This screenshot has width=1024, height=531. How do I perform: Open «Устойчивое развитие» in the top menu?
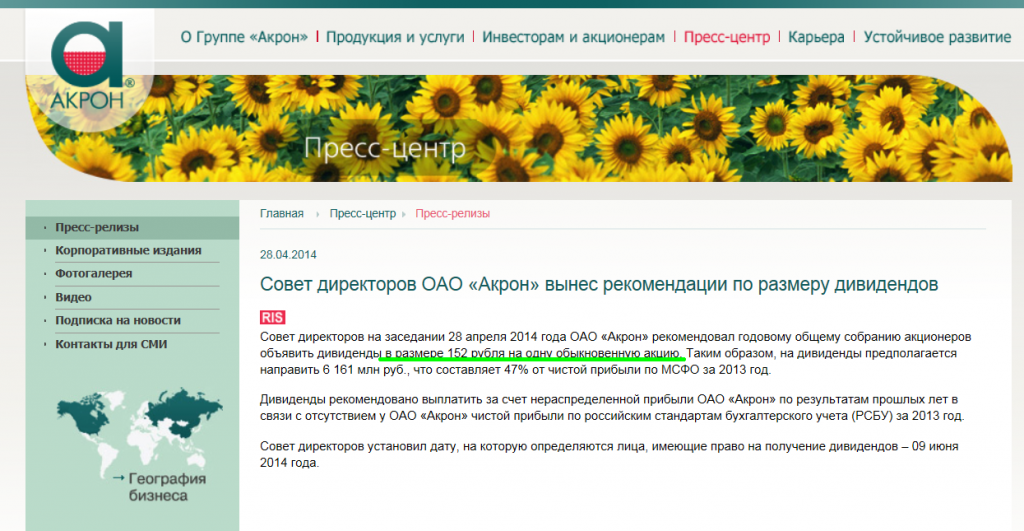coord(936,37)
